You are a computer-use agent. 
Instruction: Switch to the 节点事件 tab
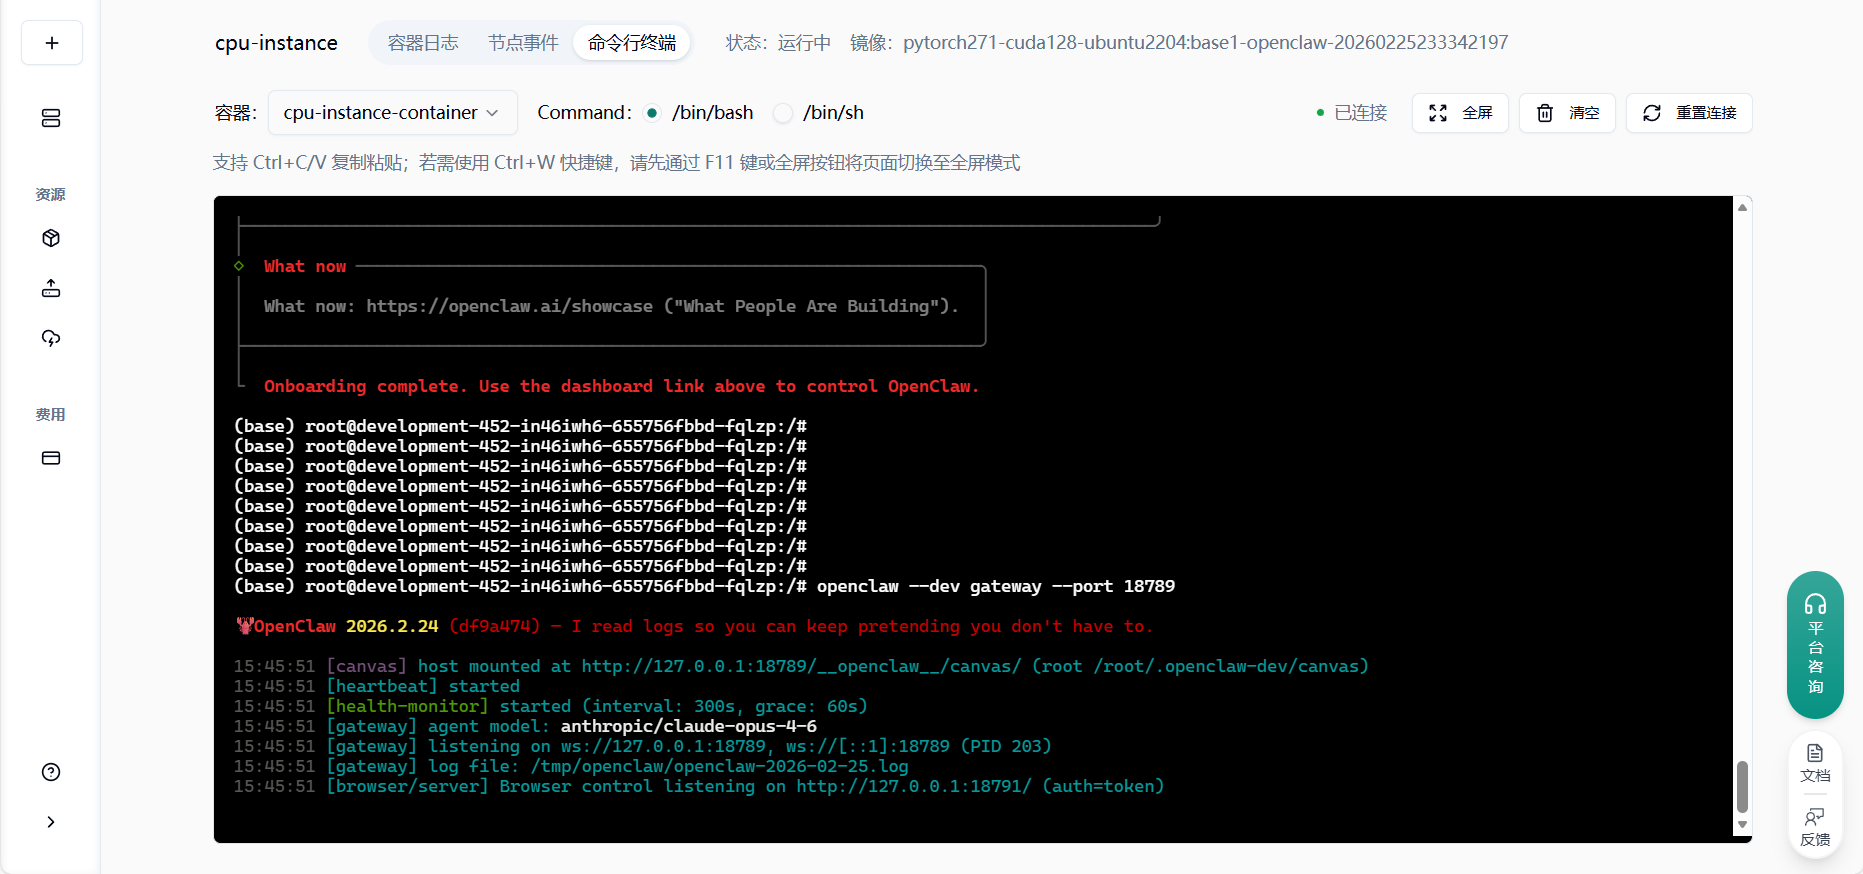523,43
